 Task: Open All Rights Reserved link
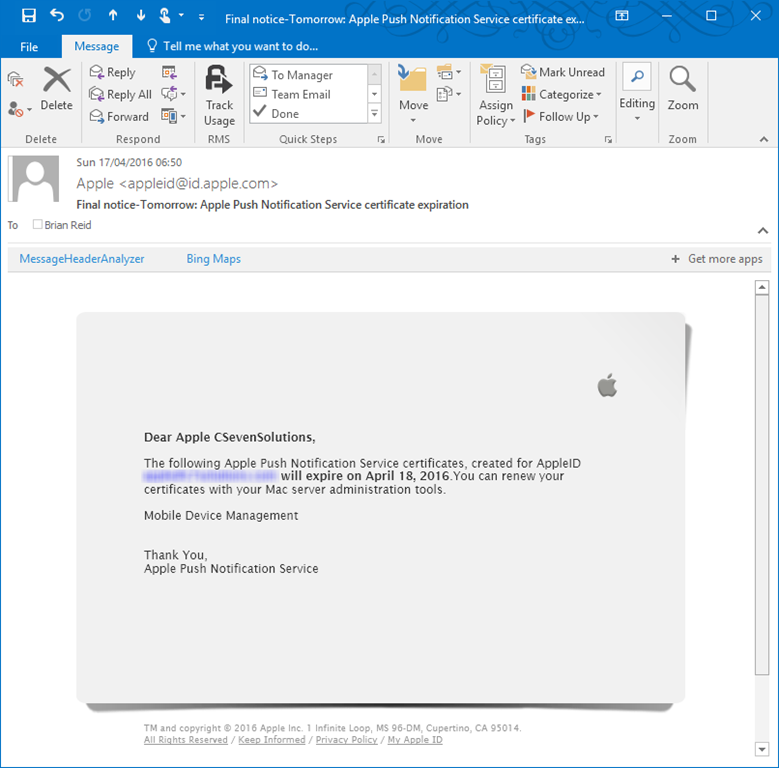(x=186, y=740)
